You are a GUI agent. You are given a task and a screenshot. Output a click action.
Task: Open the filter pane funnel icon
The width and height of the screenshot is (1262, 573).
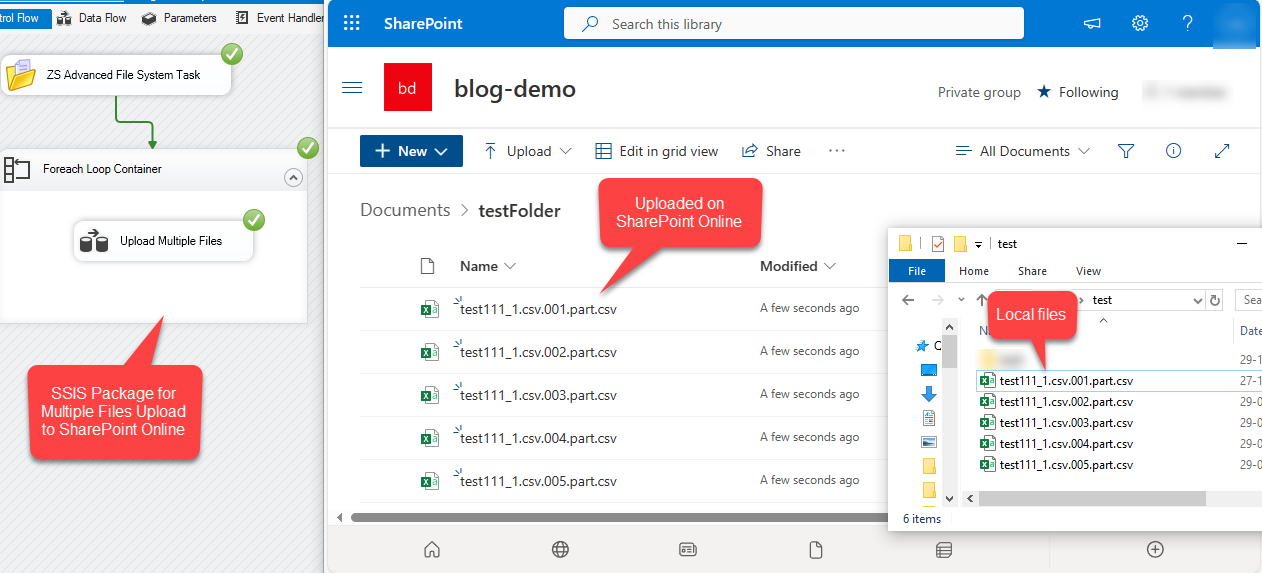[1126, 151]
